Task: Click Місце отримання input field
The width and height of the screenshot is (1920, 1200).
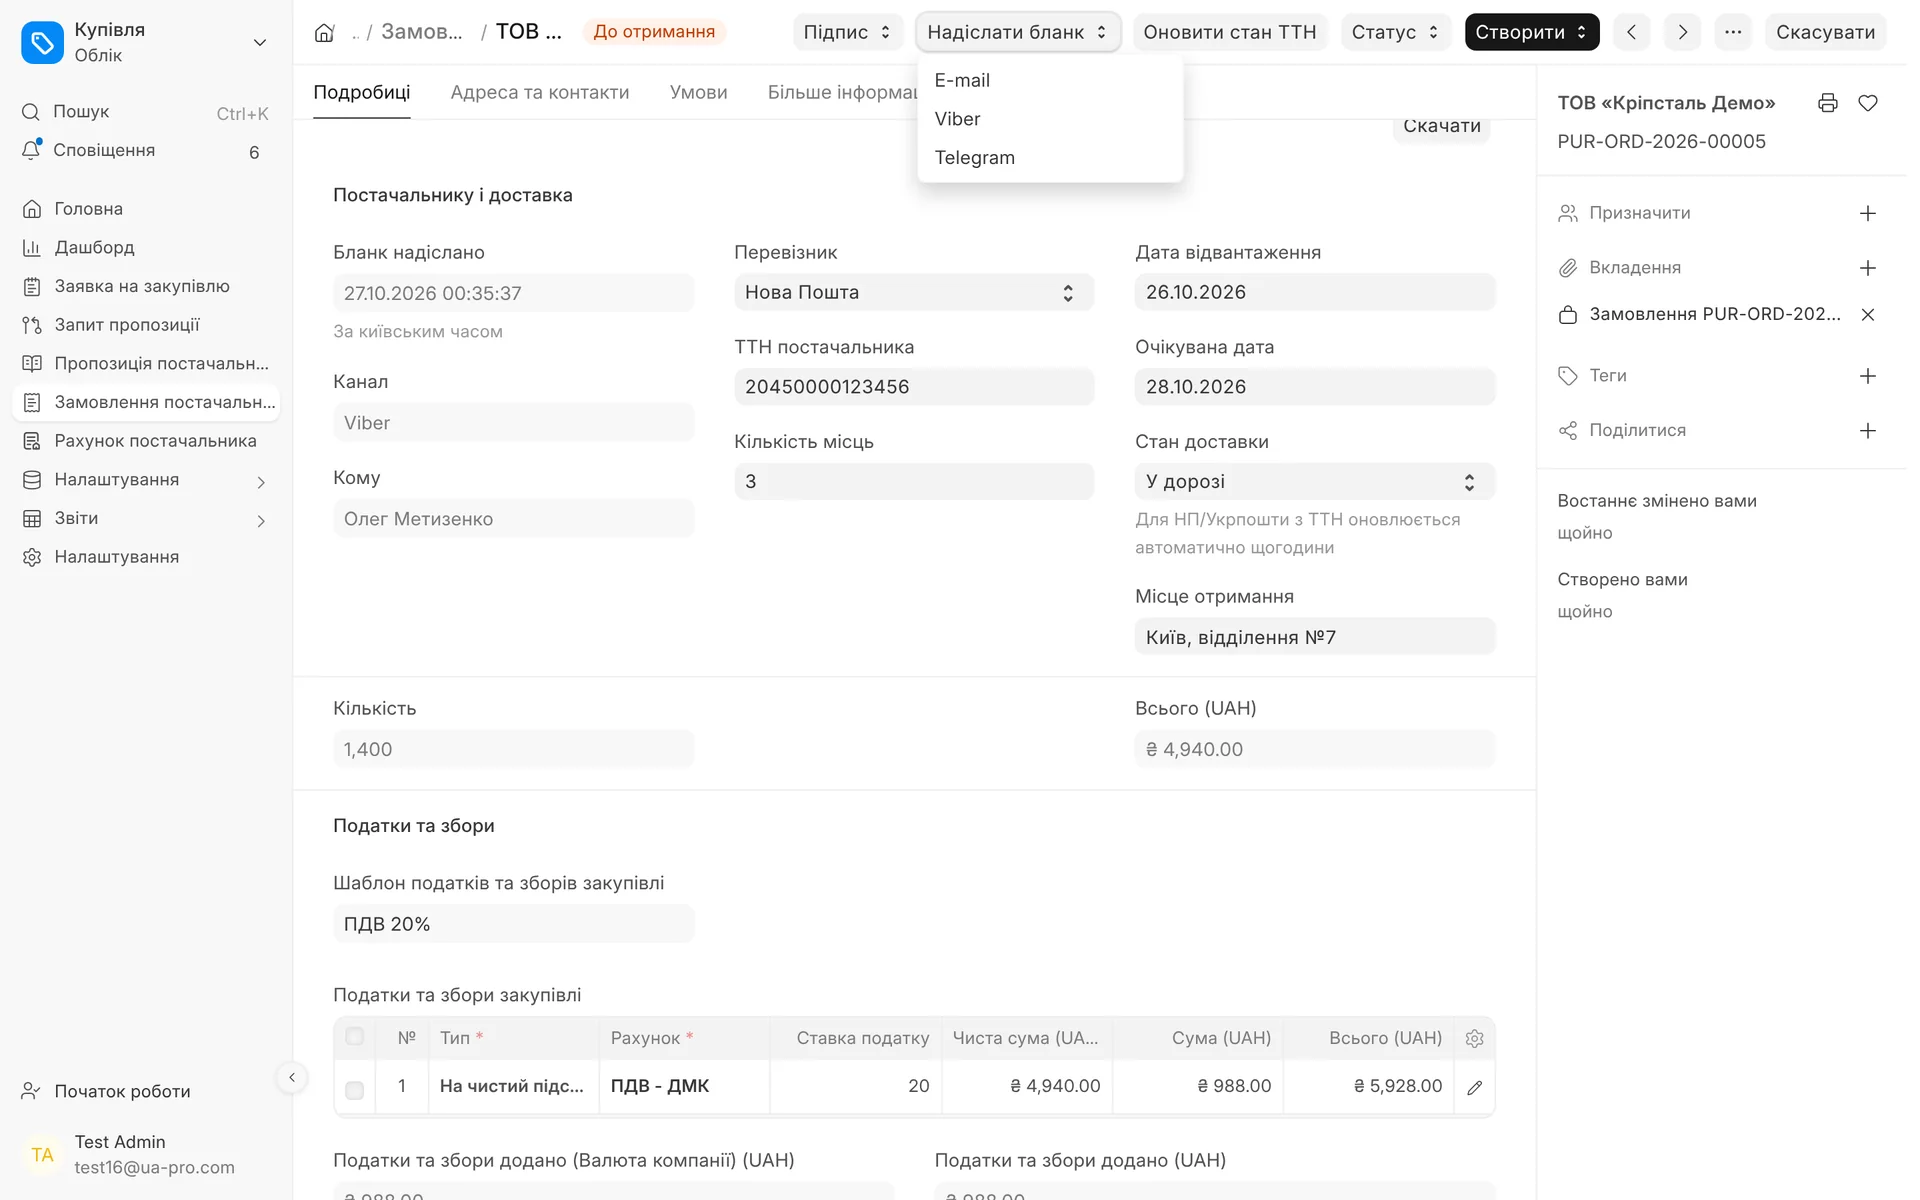Action: pyautogui.click(x=1314, y=637)
